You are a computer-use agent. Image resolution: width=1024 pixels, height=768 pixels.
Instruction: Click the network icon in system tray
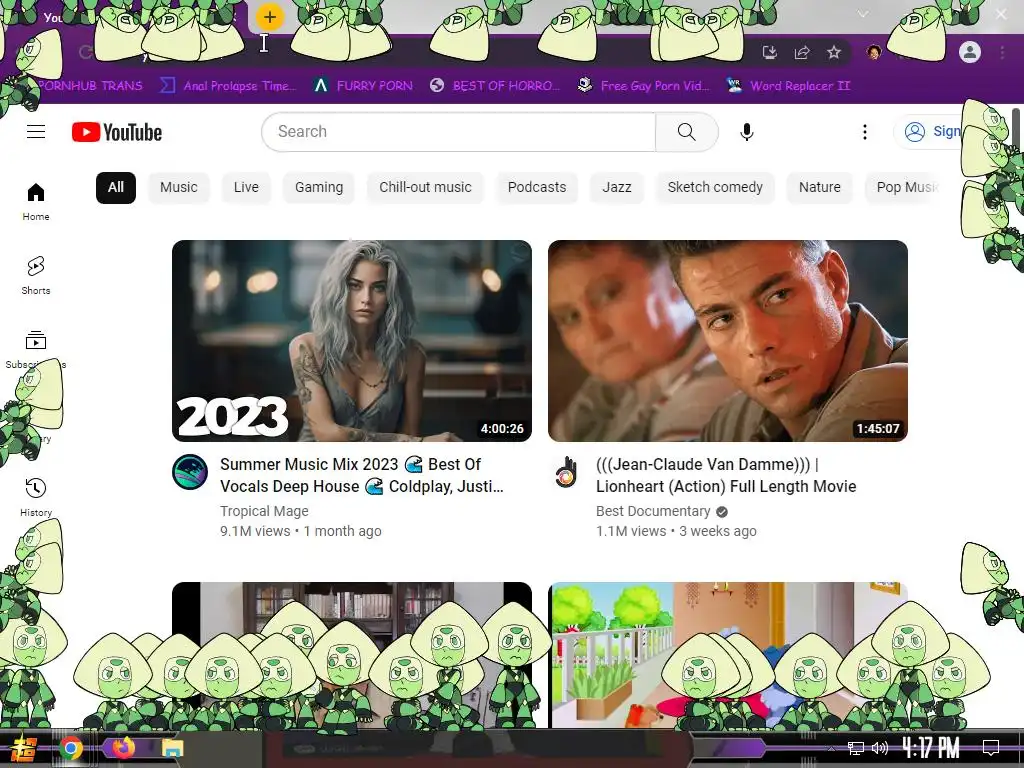point(856,748)
